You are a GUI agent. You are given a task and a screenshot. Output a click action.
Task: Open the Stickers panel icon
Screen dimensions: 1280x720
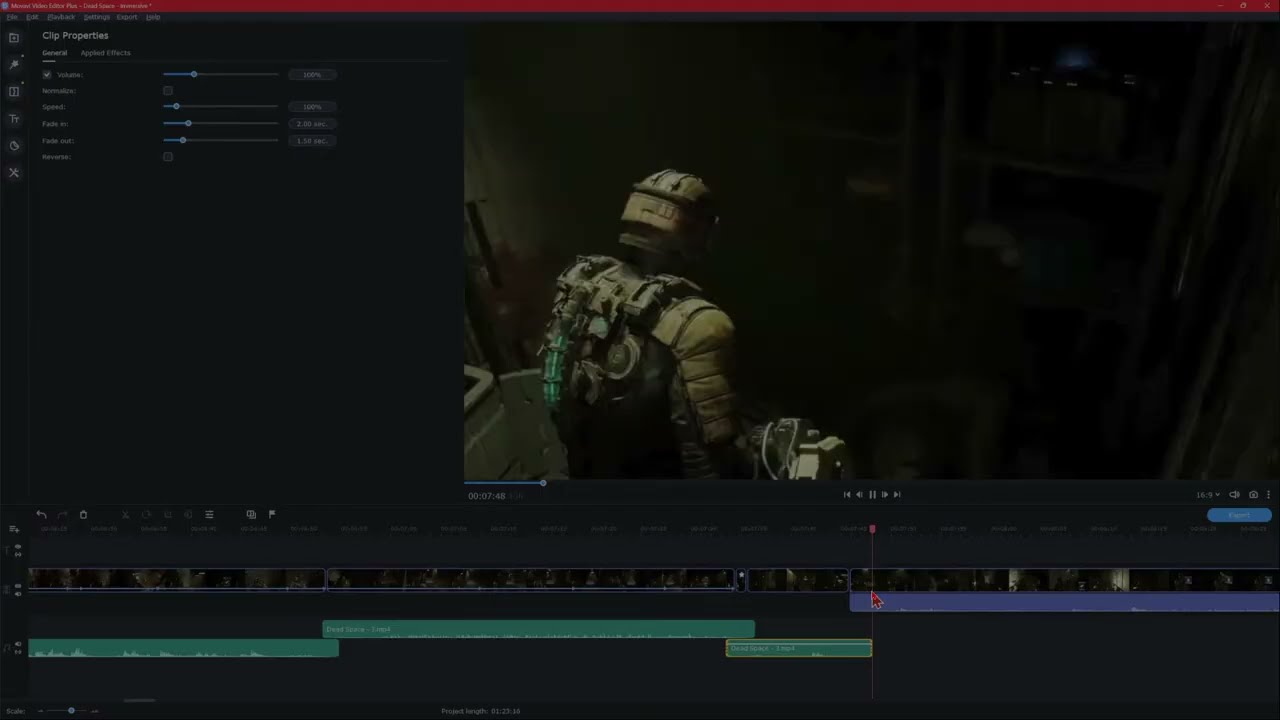(x=14, y=146)
